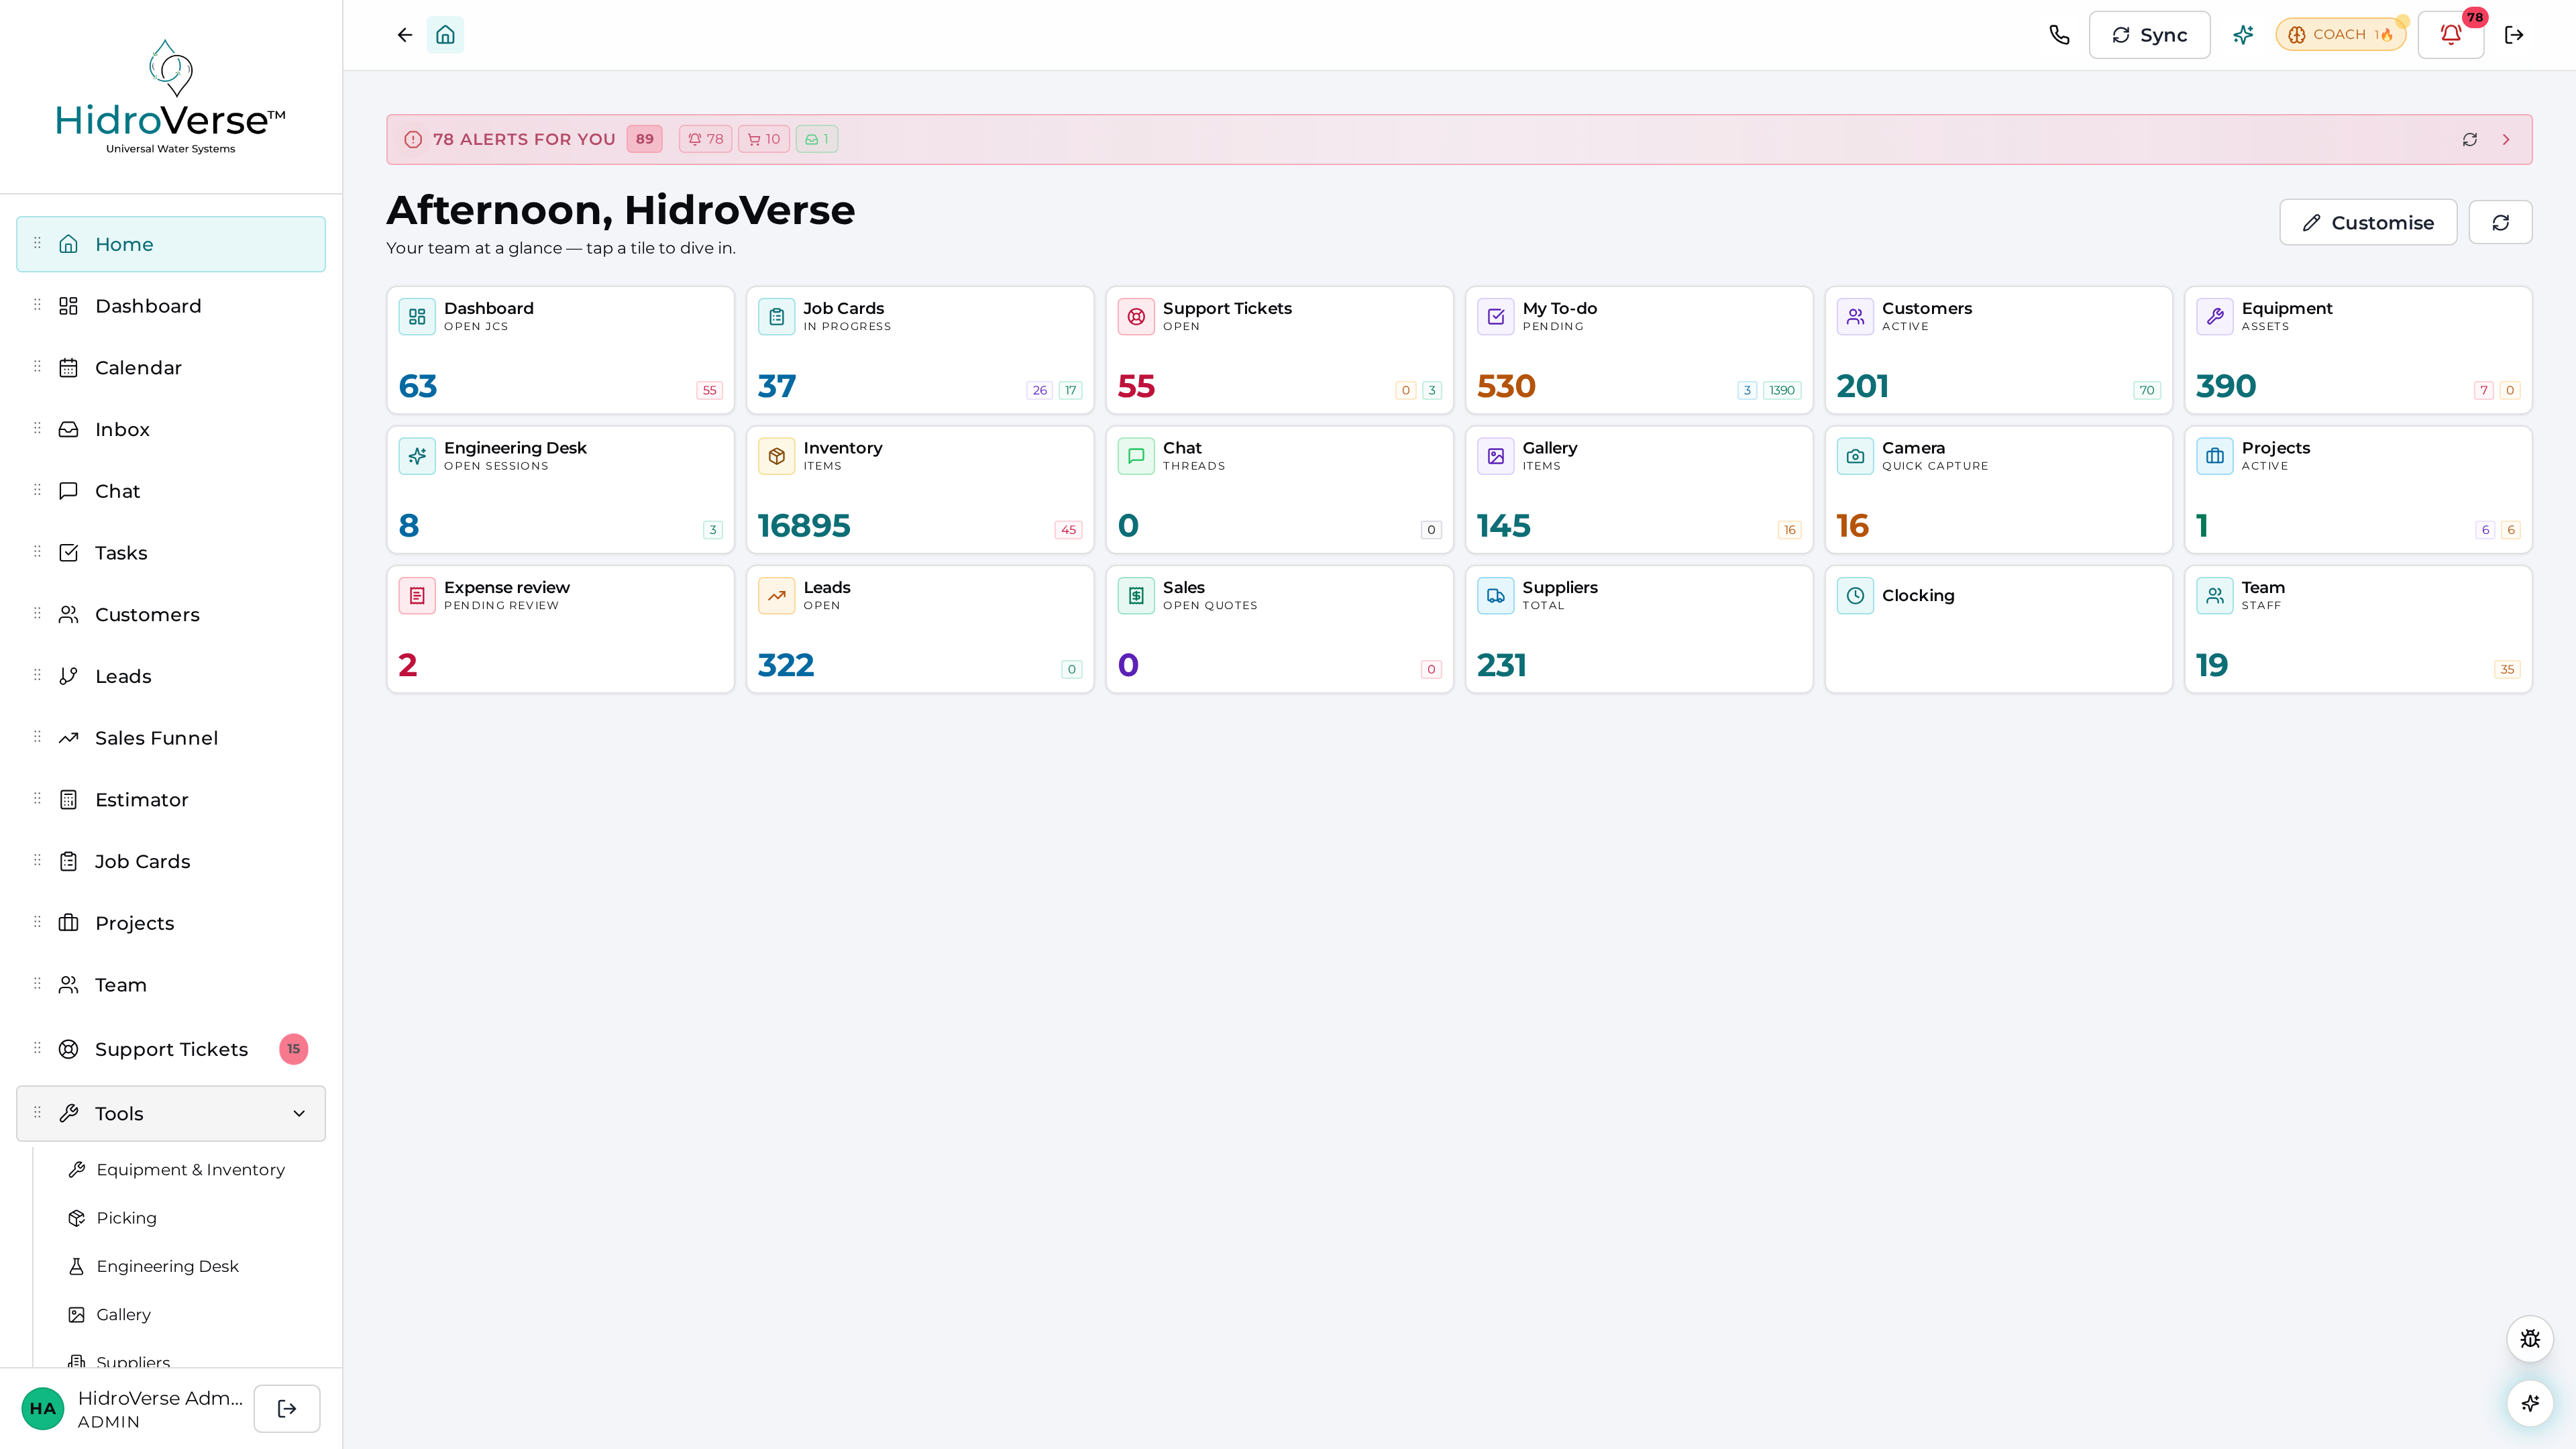Open the Equipment Assets tile
This screenshot has width=2576, height=1449.
[2358, 350]
